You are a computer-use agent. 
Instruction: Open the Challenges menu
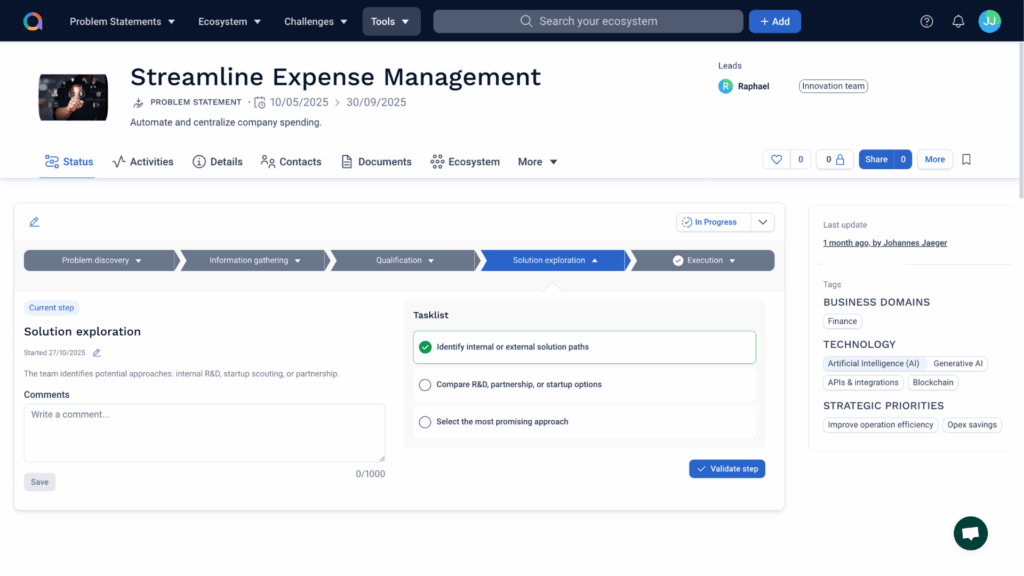[x=315, y=20]
